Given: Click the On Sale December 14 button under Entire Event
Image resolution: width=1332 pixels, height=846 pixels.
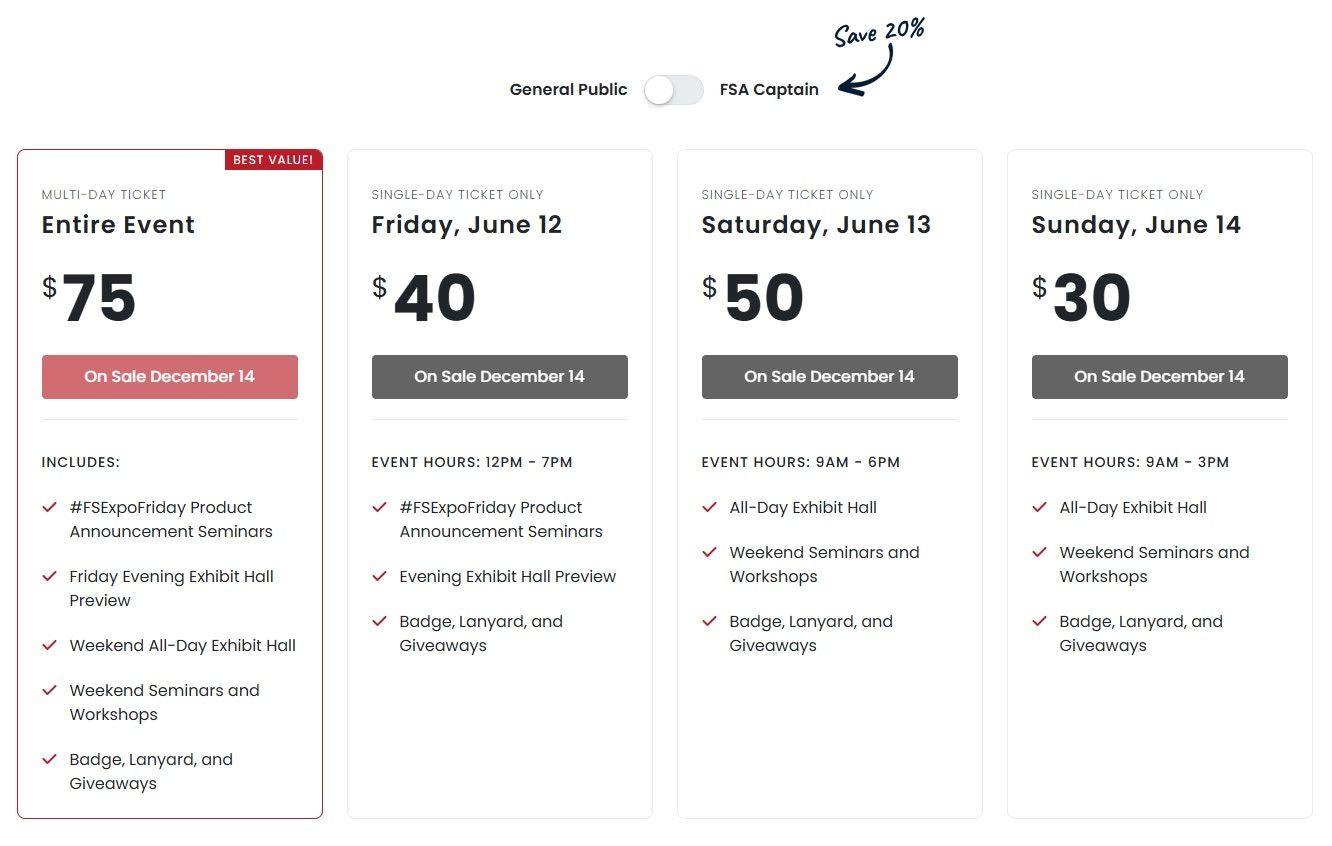Looking at the screenshot, I should pos(169,377).
